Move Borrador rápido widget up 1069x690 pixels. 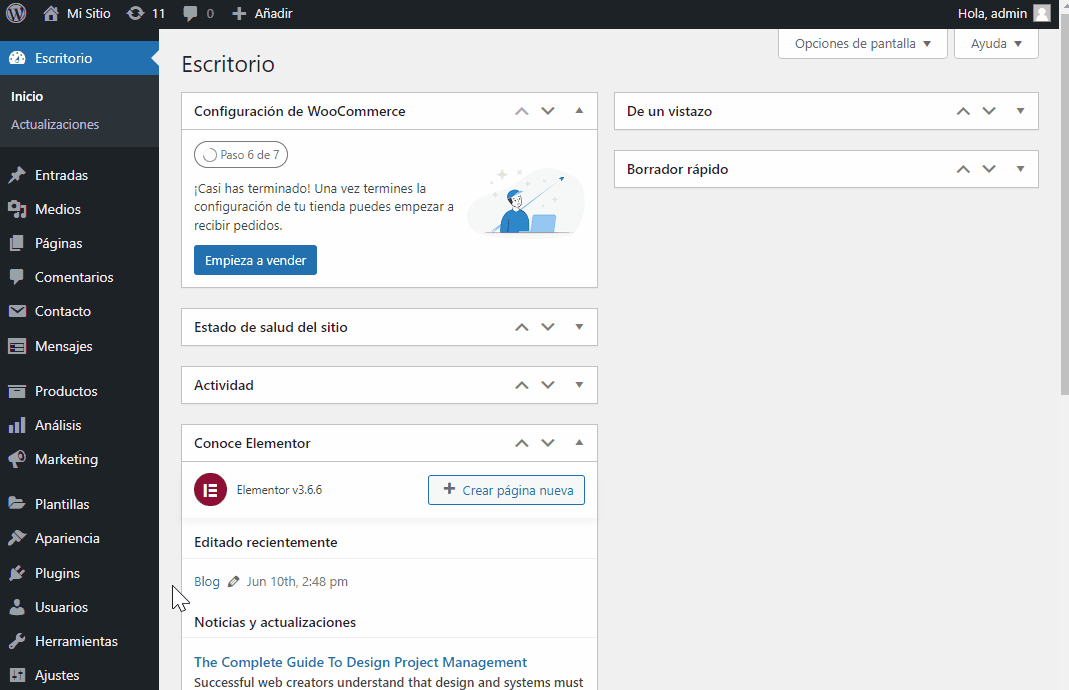tap(963, 168)
